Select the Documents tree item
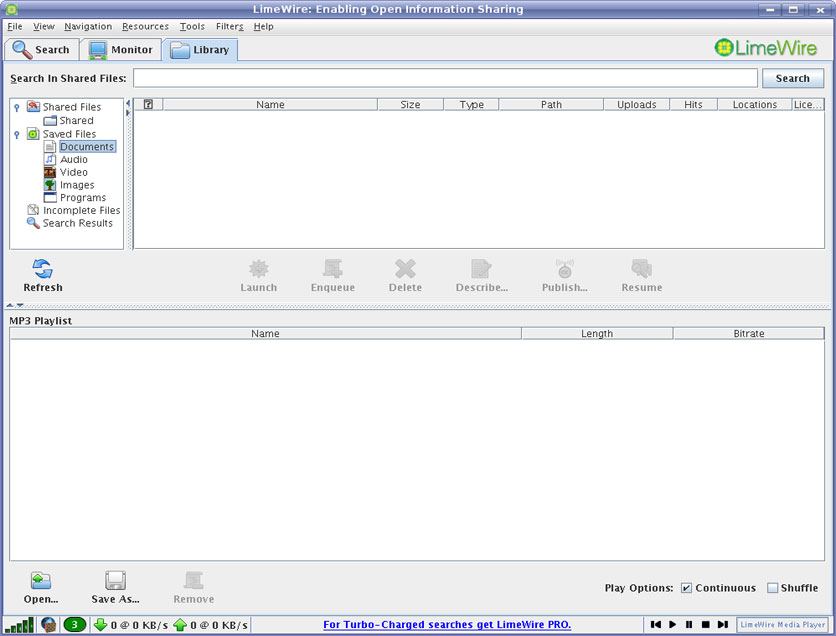 87,147
